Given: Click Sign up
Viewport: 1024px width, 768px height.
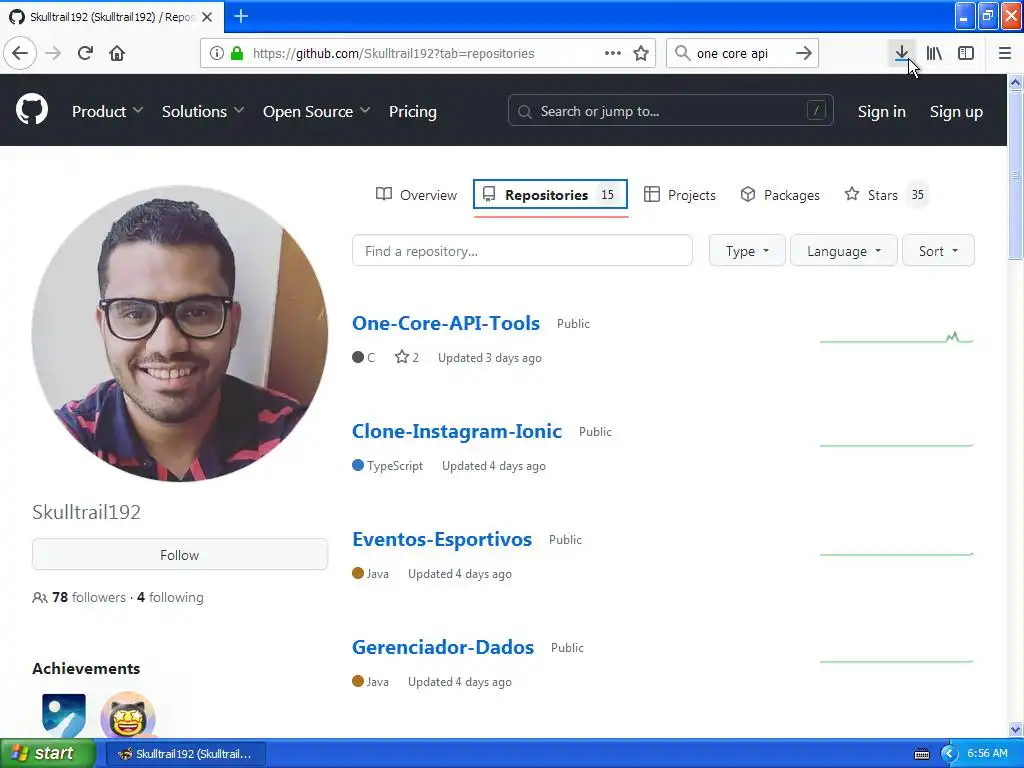Looking at the screenshot, I should tap(956, 112).
